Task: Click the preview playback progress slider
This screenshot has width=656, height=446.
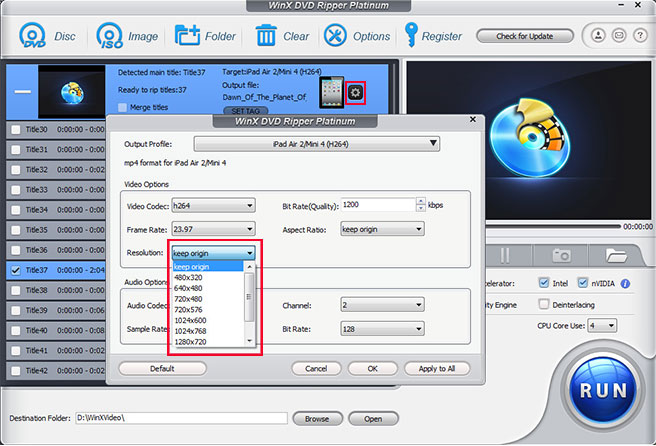Action: pos(552,226)
